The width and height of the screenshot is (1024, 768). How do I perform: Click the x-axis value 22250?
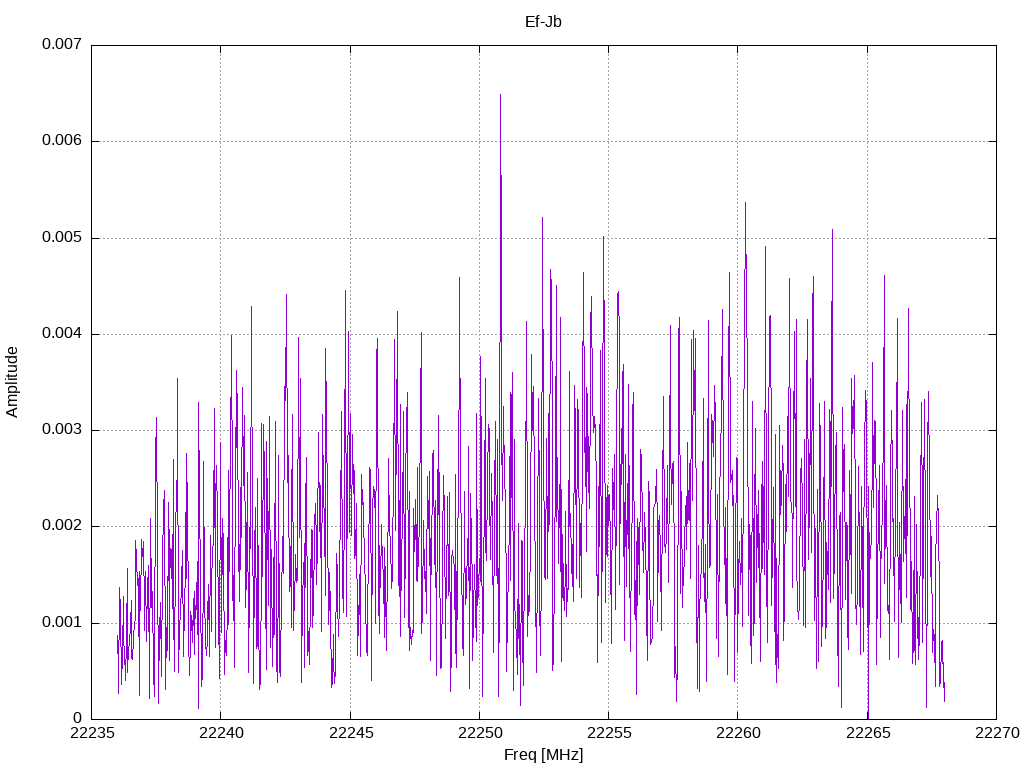pyautogui.click(x=480, y=733)
